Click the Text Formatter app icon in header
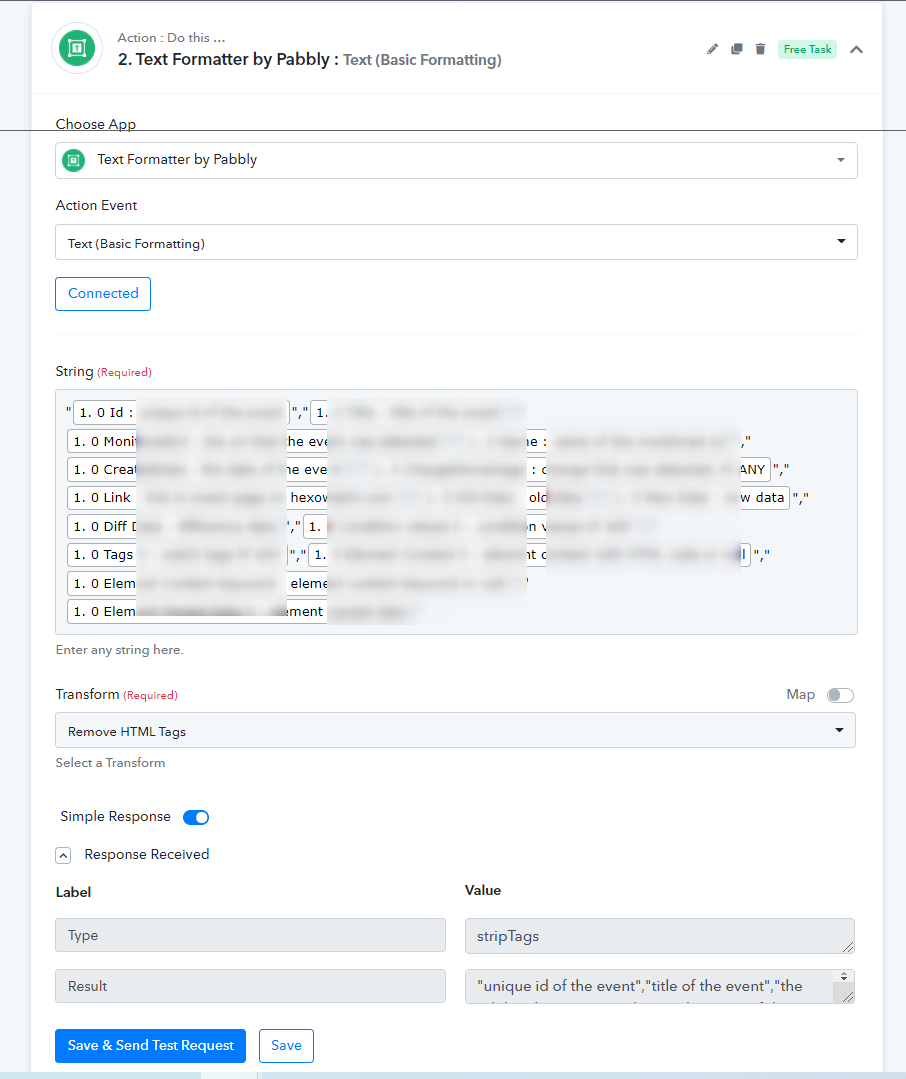This screenshot has height=1079, width=906. coord(77,48)
